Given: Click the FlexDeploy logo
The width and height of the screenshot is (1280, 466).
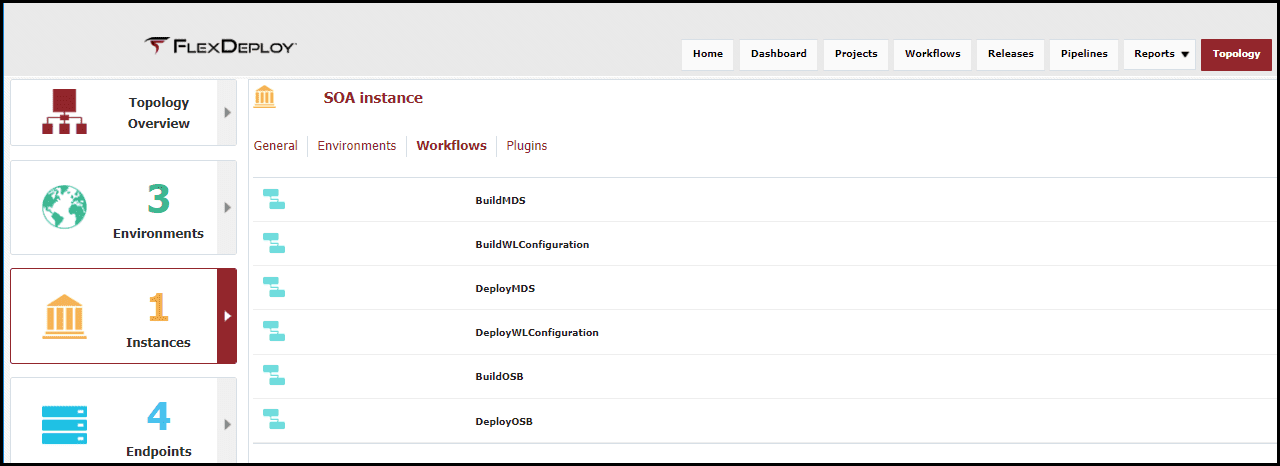Looking at the screenshot, I should 220,47.
